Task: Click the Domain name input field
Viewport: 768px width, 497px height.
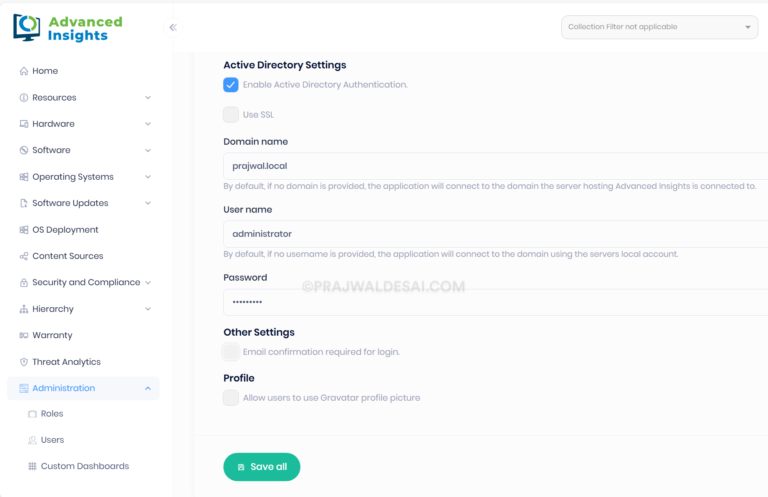Action: 496,166
